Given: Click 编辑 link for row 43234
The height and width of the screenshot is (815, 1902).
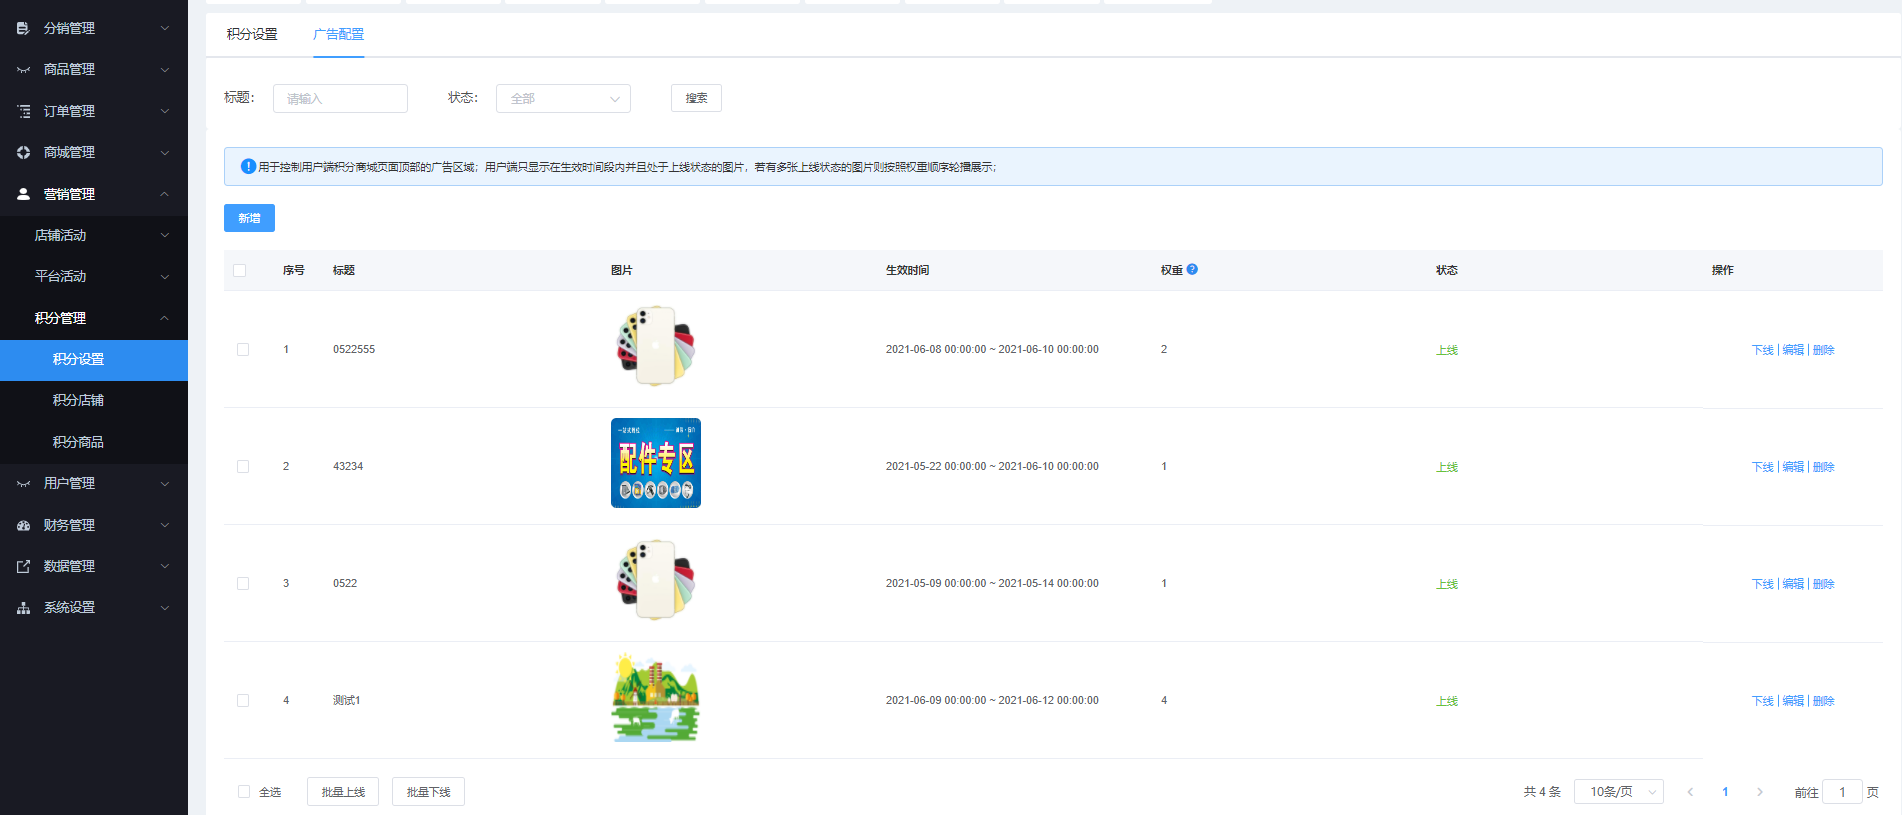Looking at the screenshot, I should pyautogui.click(x=1793, y=467).
